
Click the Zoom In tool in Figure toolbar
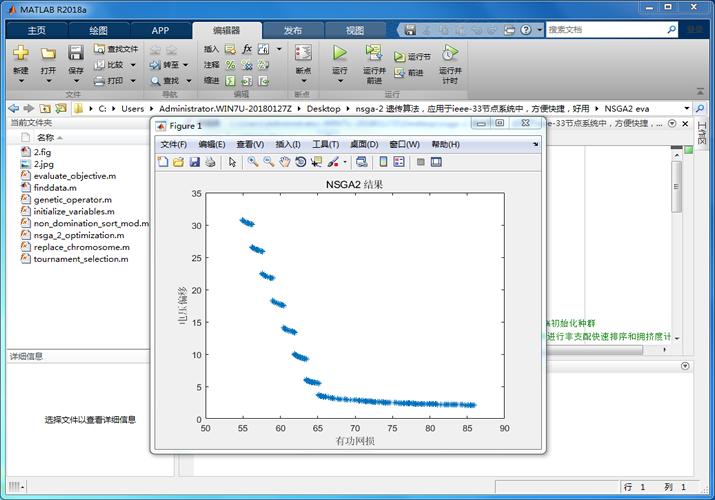253,162
